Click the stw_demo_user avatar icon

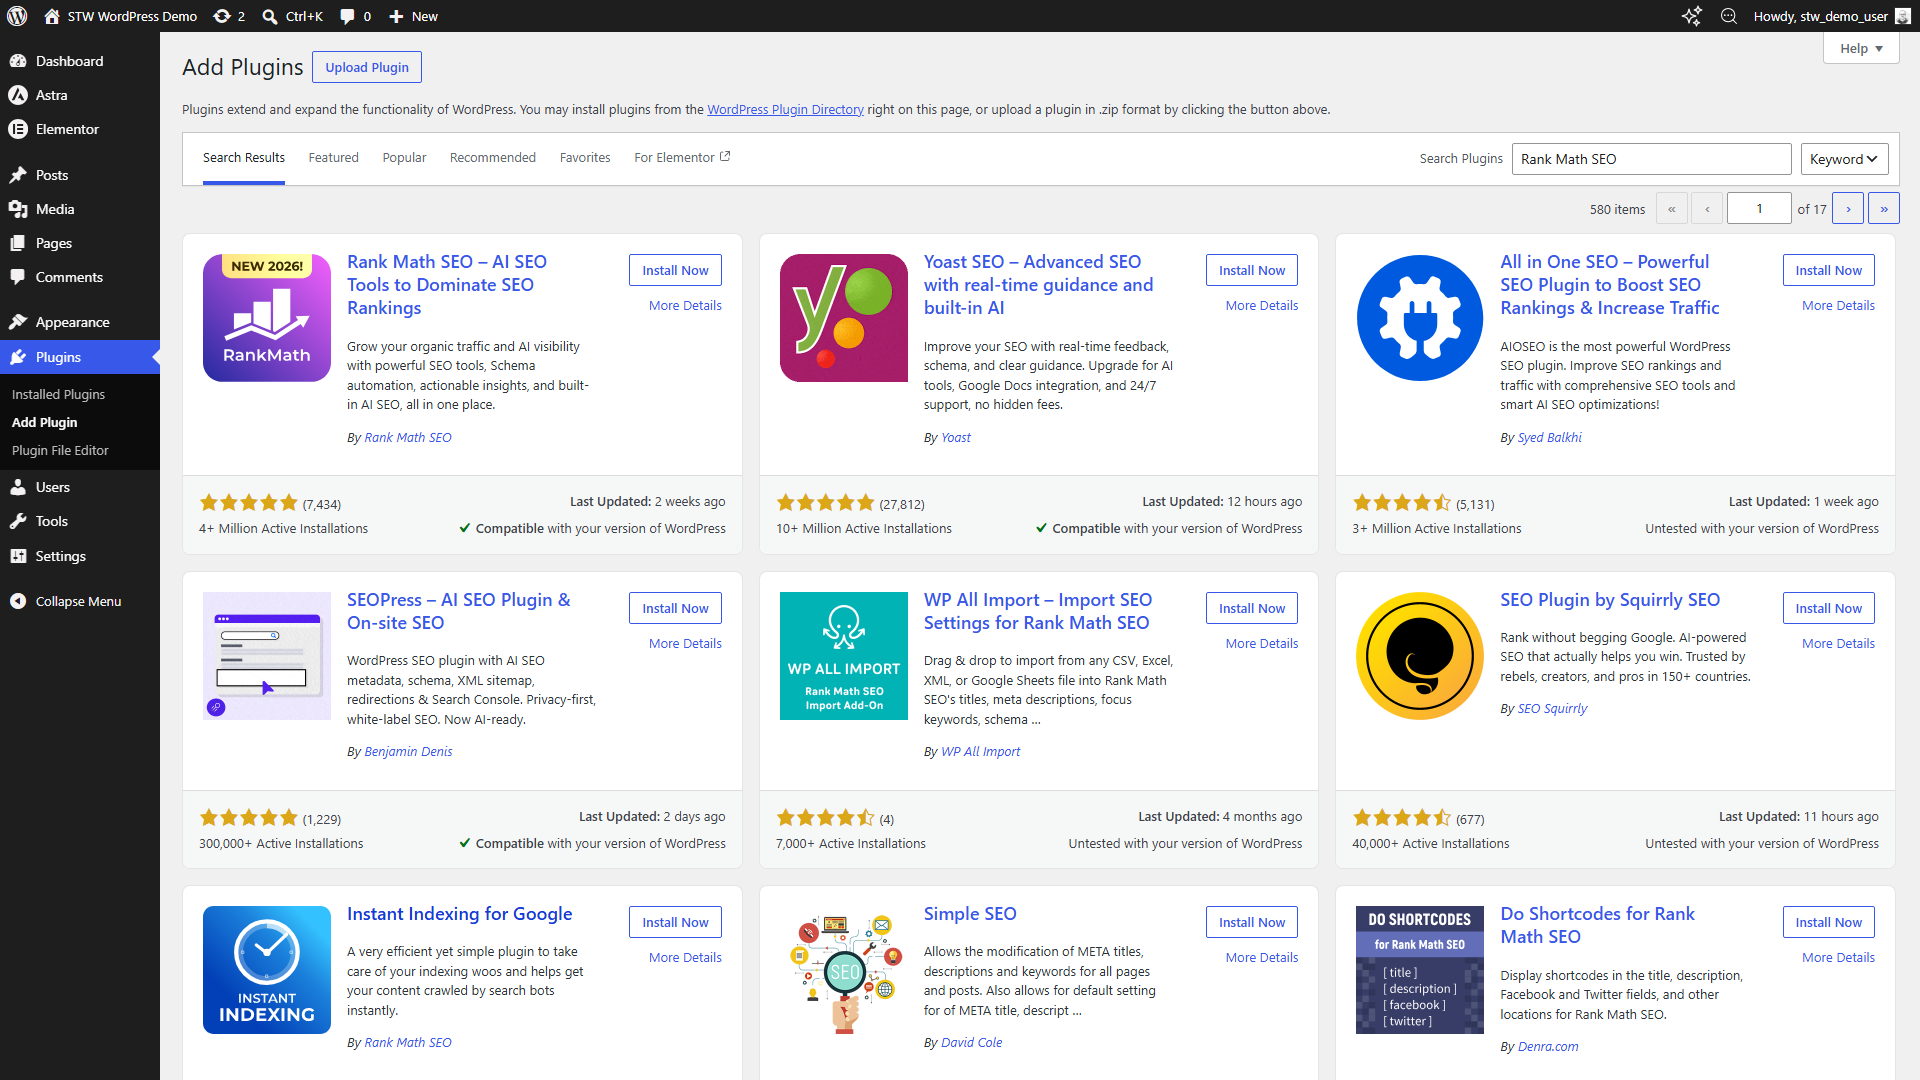1903,16
